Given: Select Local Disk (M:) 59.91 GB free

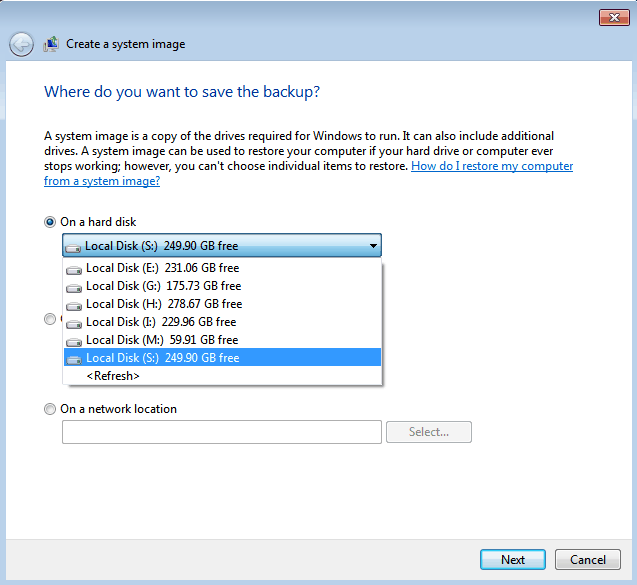Looking at the screenshot, I should (162, 340).
